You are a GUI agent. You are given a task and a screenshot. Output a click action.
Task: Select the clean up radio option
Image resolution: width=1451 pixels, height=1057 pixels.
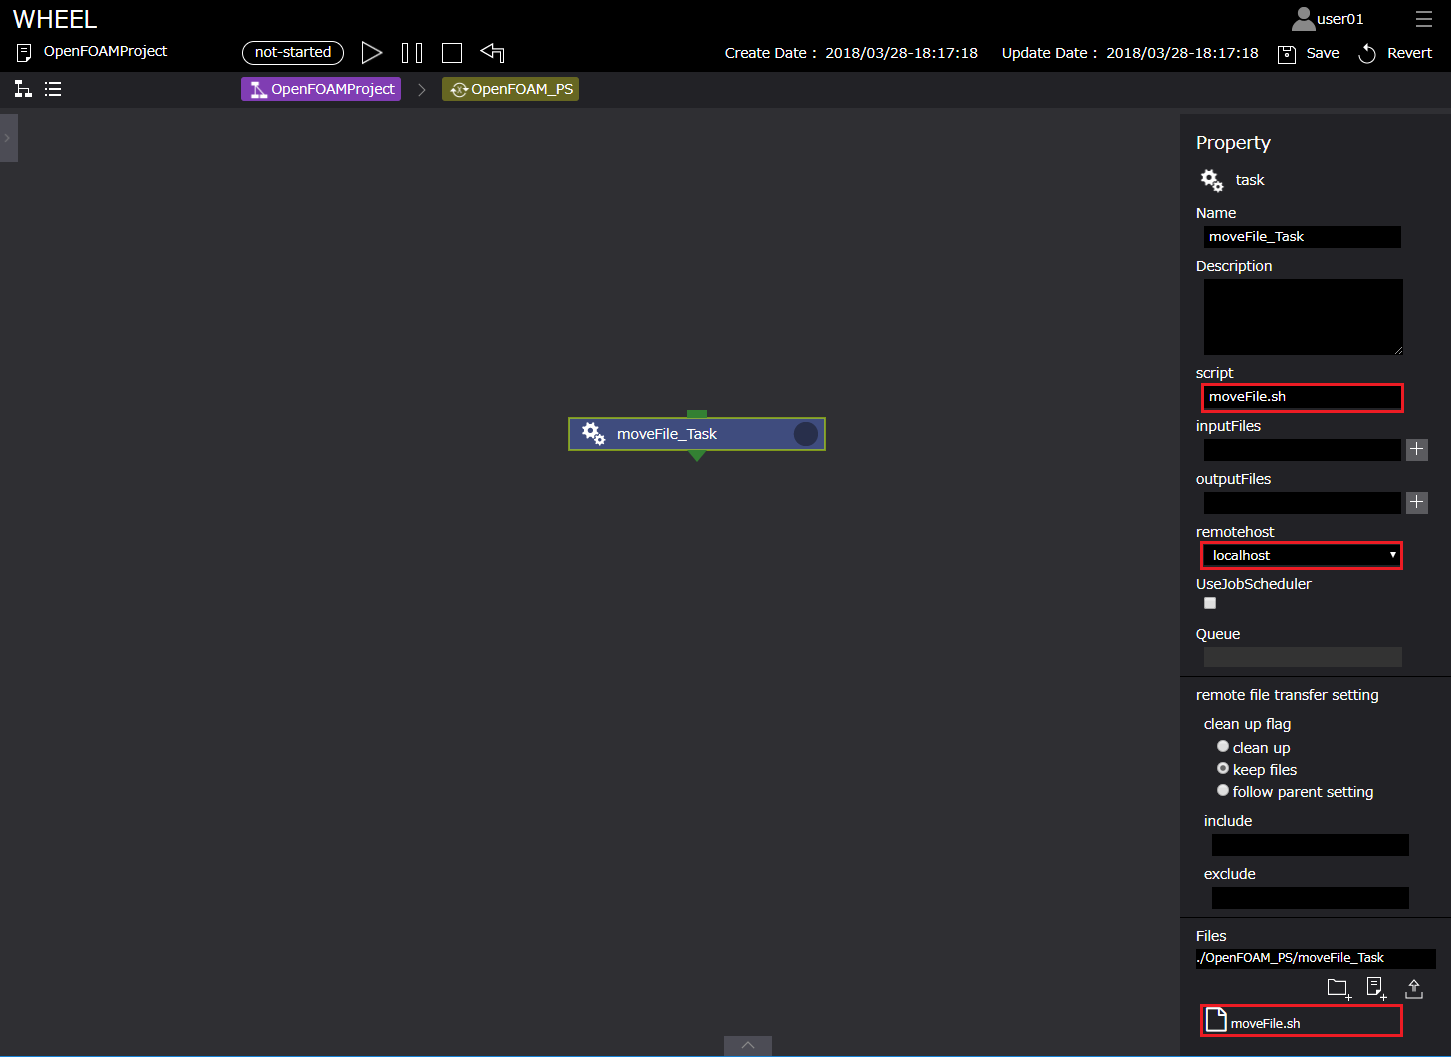[1222, 746]
